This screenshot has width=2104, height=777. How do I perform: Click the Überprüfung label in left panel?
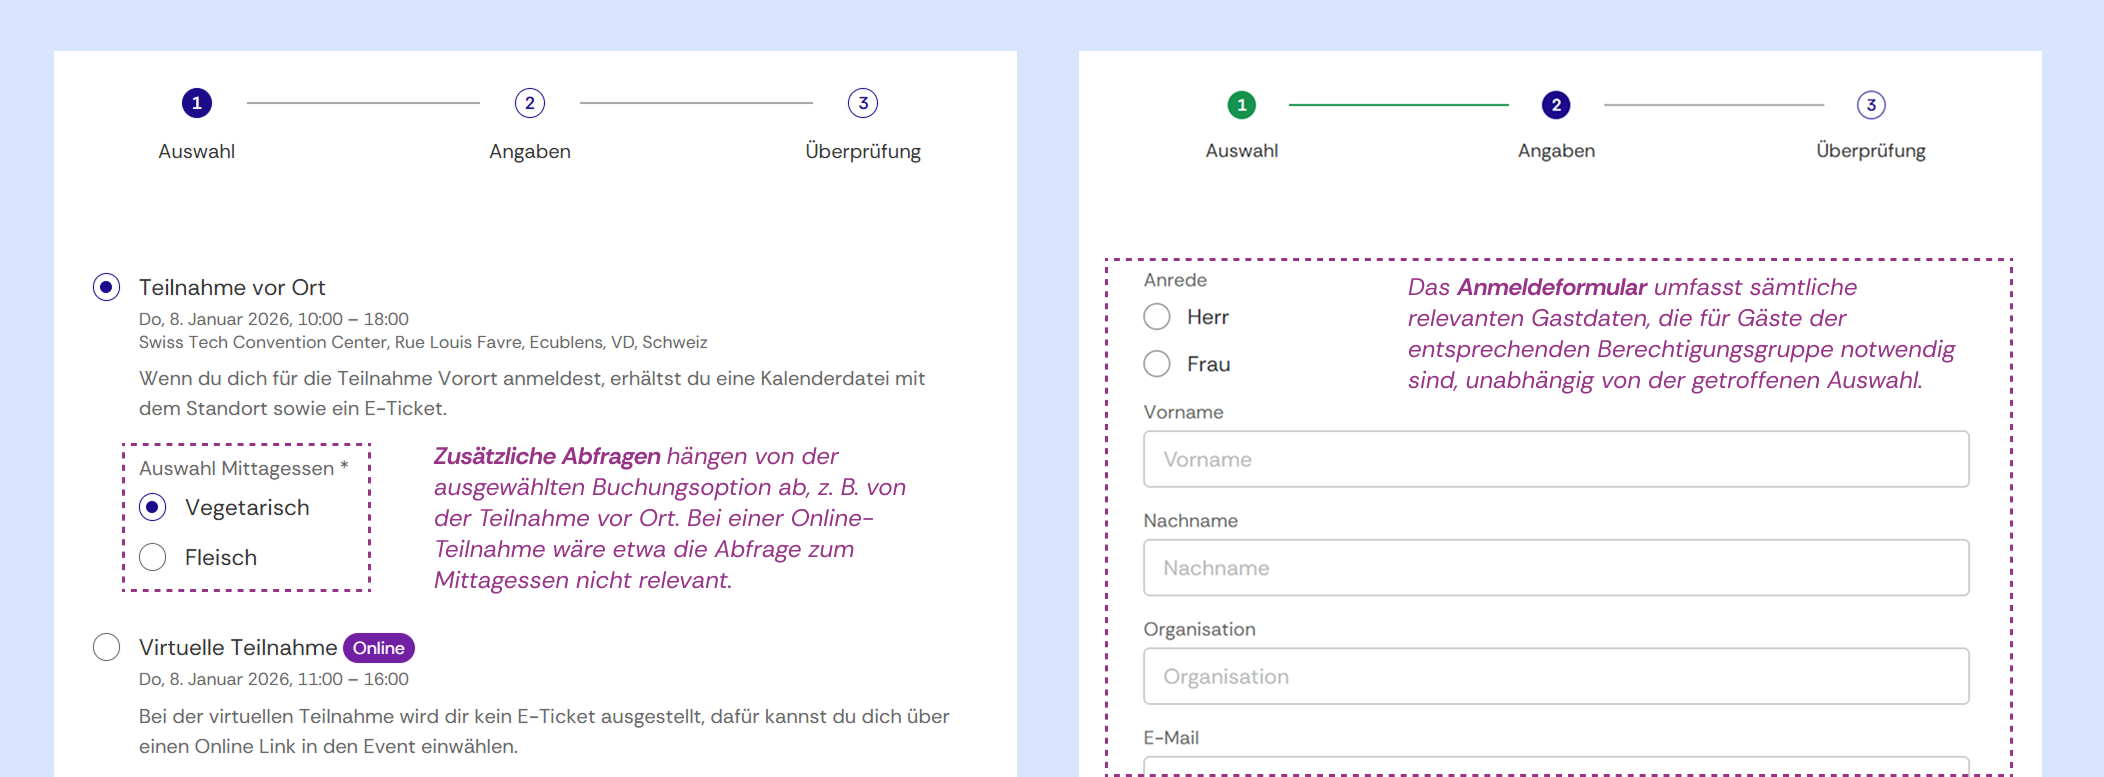coord(863,151)
